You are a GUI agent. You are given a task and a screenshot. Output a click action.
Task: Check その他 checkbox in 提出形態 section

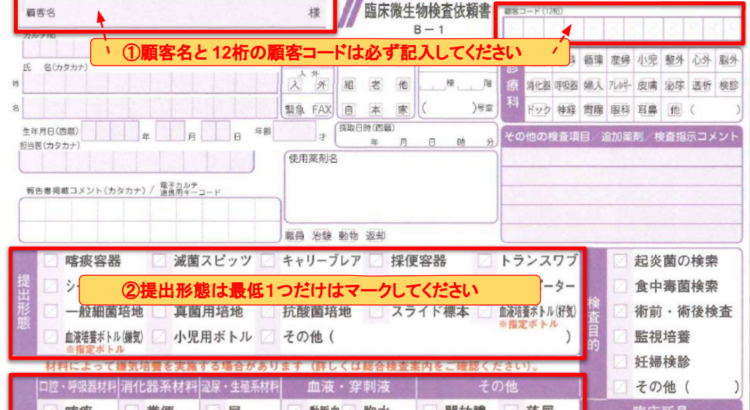click(x=267, y=337)
